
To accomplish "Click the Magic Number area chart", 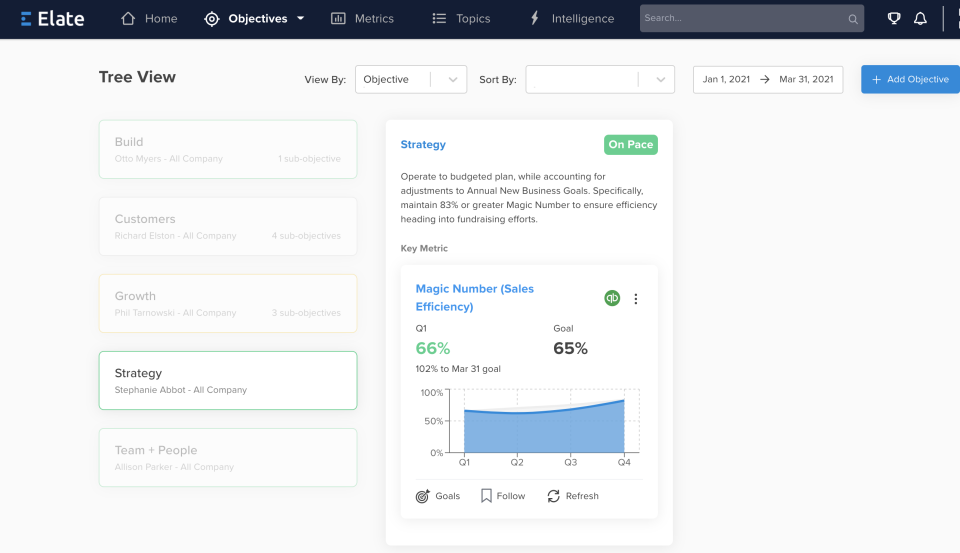I will point(544,424).
